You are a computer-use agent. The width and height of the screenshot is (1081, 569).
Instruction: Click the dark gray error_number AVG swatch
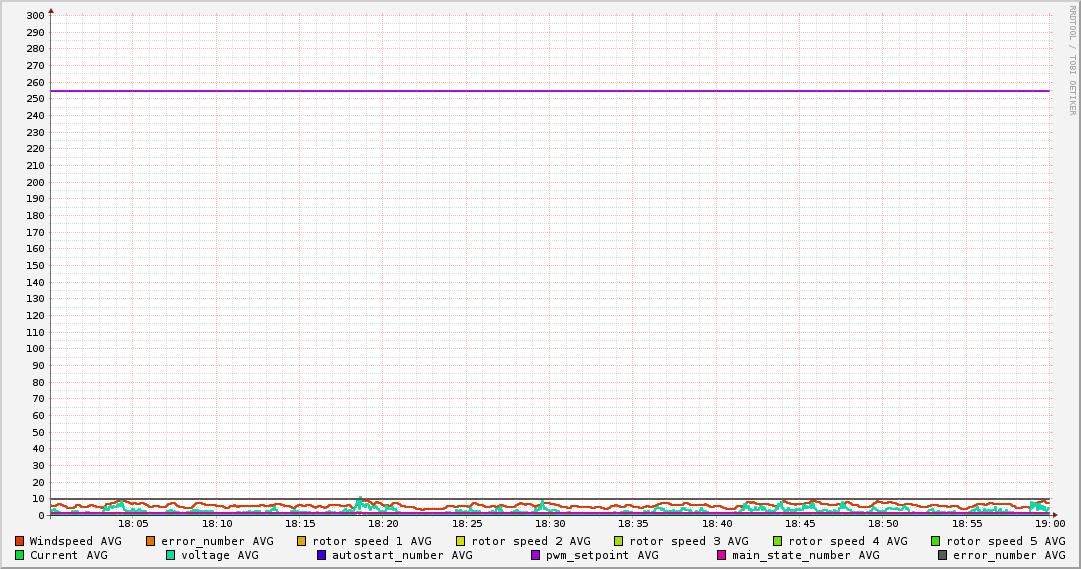[942, 555]
